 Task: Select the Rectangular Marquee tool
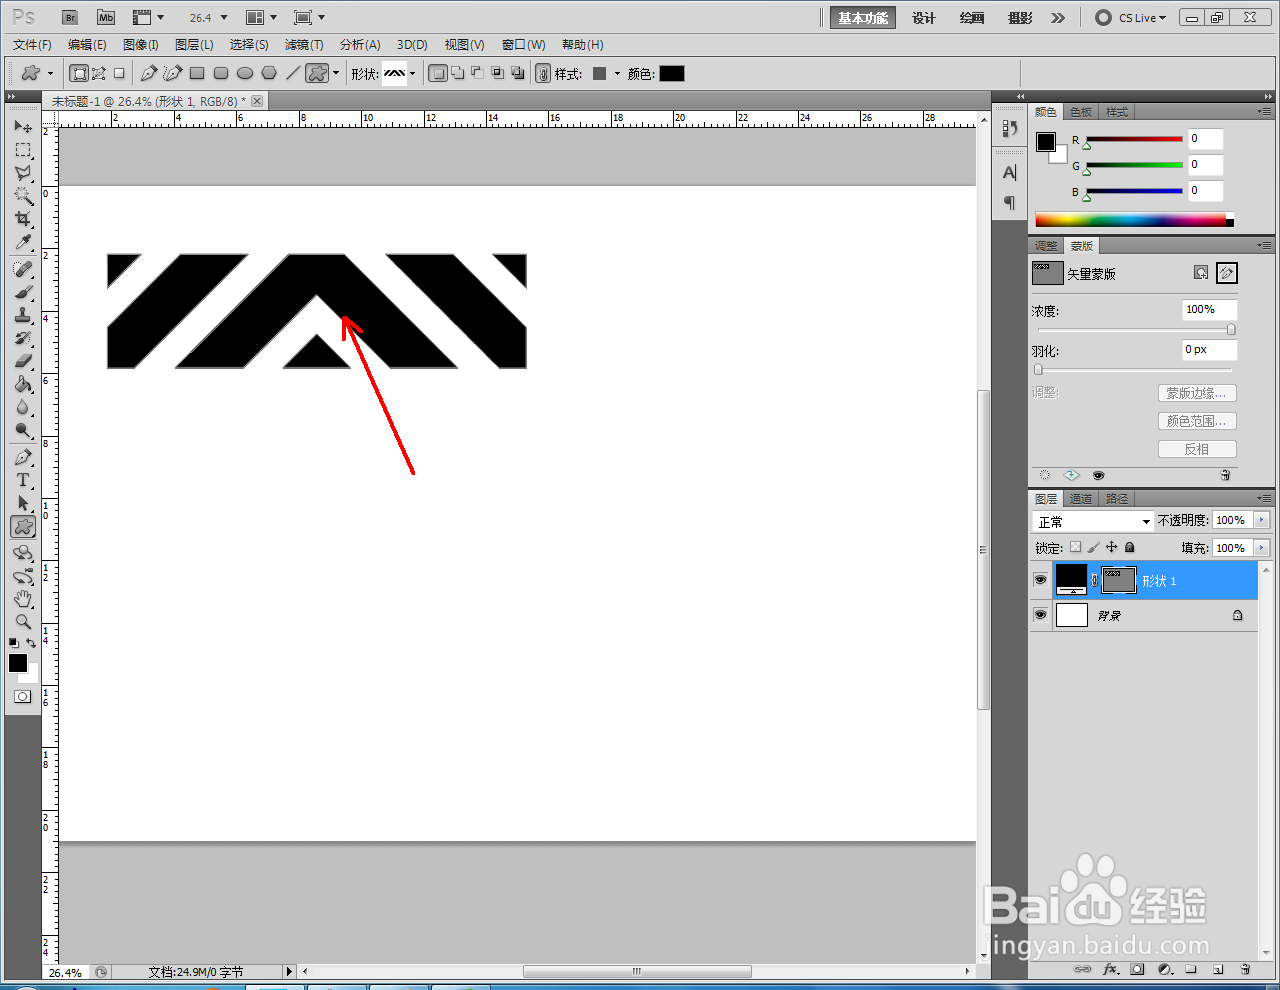23,150
